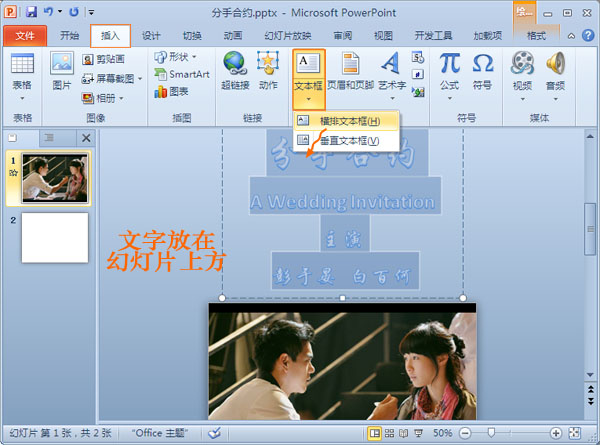600x445 pixels.
Task: Open the 开发工具 (Developer) tab
Action: [x=433, y=36]
